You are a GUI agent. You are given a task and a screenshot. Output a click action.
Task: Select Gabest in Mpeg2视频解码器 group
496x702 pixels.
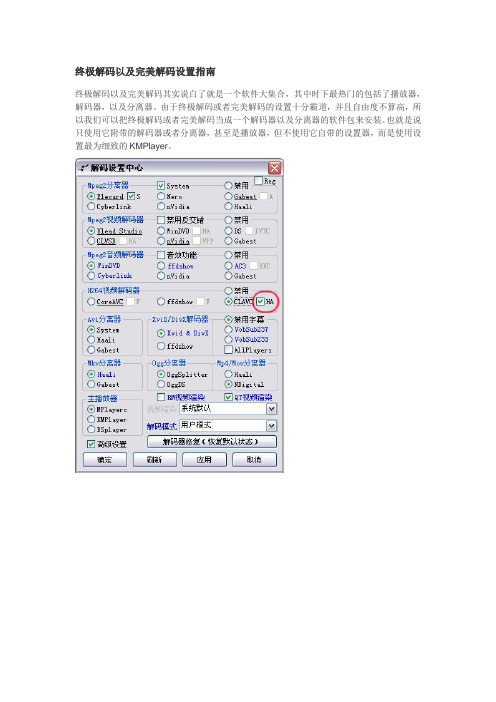pos(228,241)
